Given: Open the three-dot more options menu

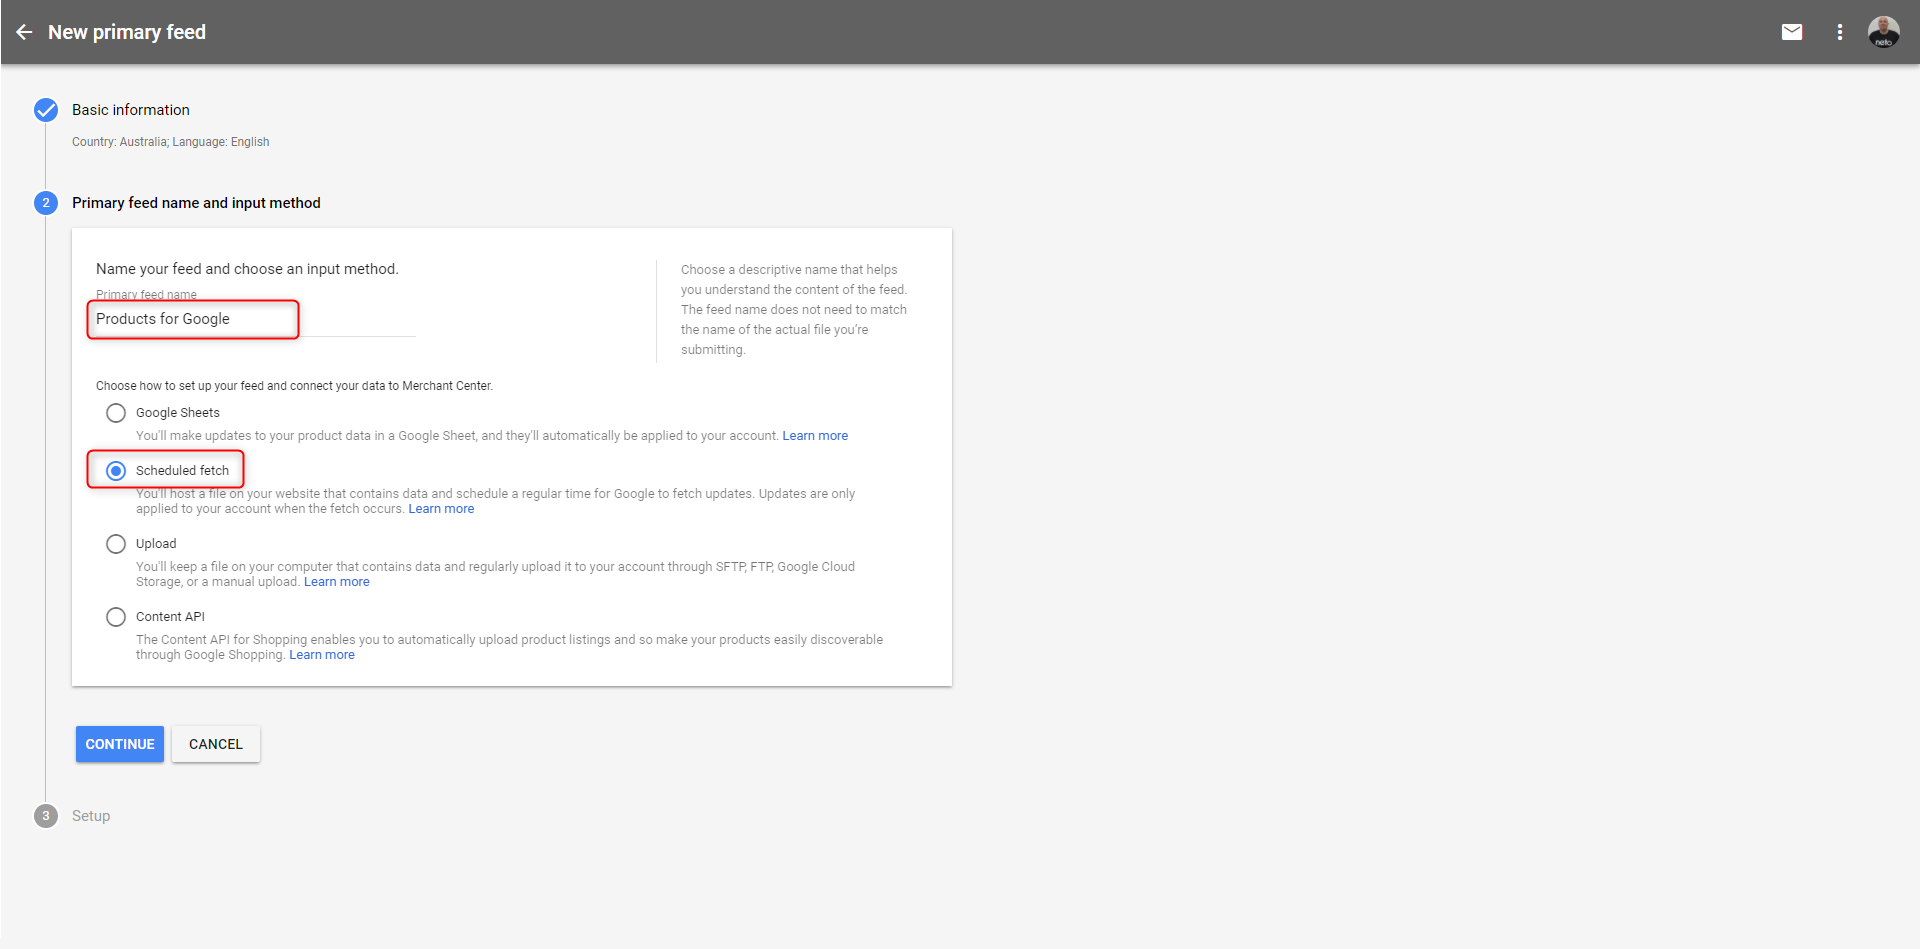Looking at the screenshot, I should pyautogui.click(x=1839, y=32).
